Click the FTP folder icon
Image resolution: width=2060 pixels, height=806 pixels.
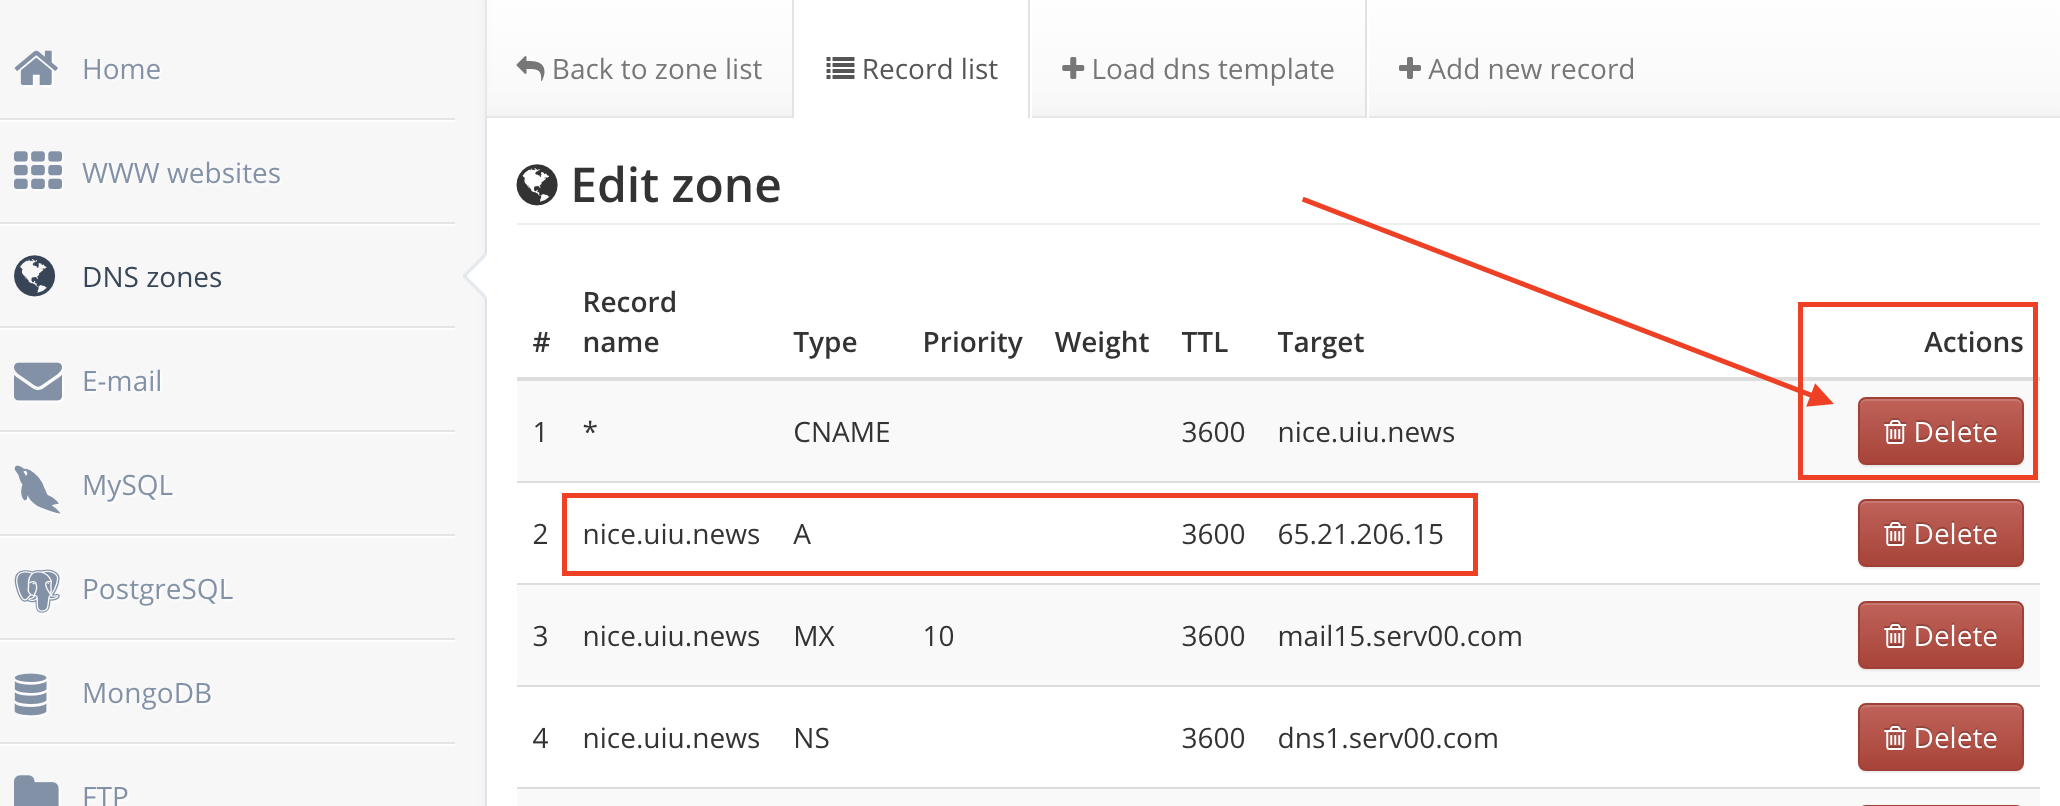(x=37, y=792)
